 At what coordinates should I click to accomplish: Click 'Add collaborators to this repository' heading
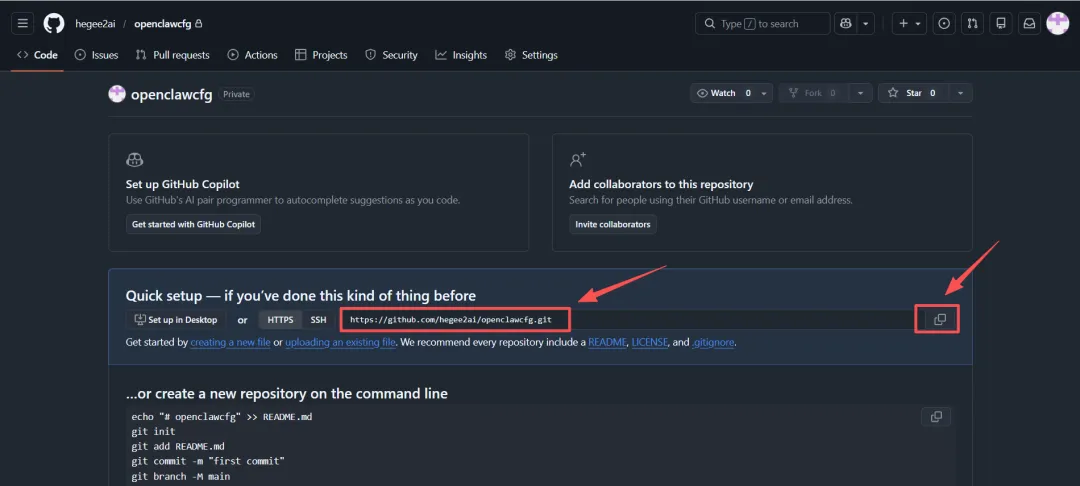pos(661,184)
